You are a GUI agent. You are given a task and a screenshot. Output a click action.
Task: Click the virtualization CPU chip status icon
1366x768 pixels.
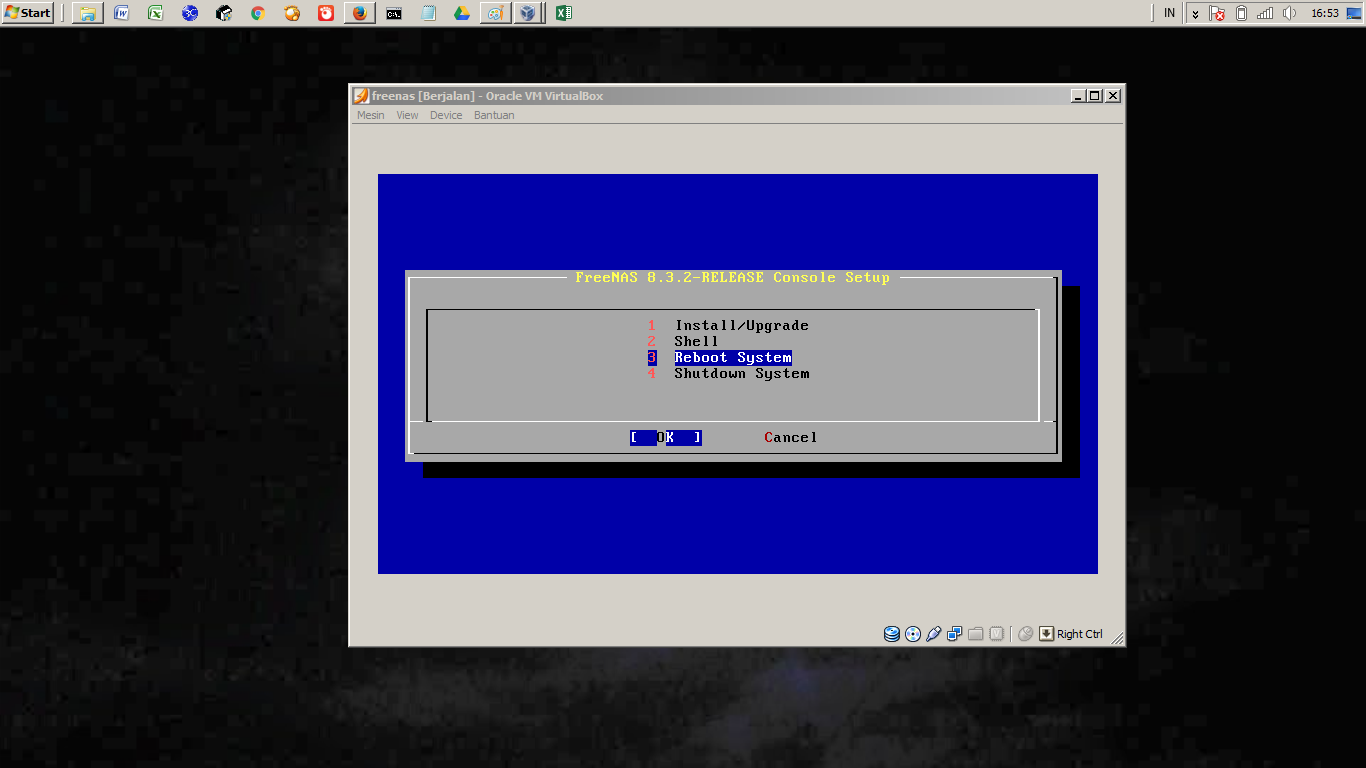[x=996, y=634]
